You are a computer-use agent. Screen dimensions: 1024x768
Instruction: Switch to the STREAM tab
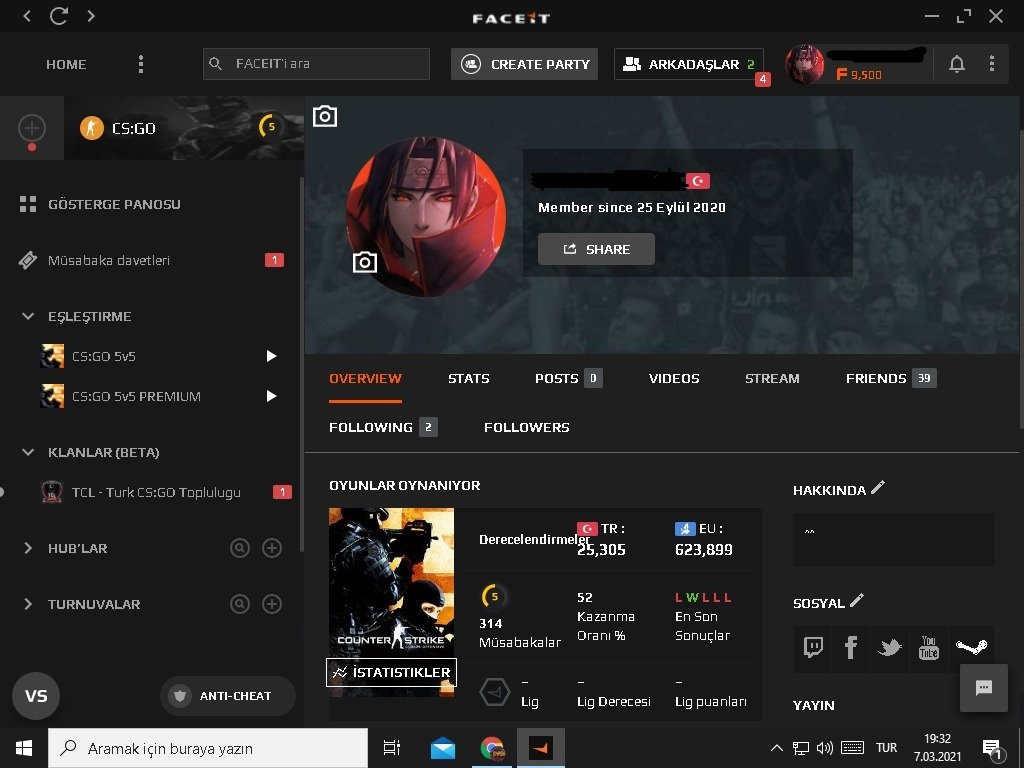click(x=772, y=379)
